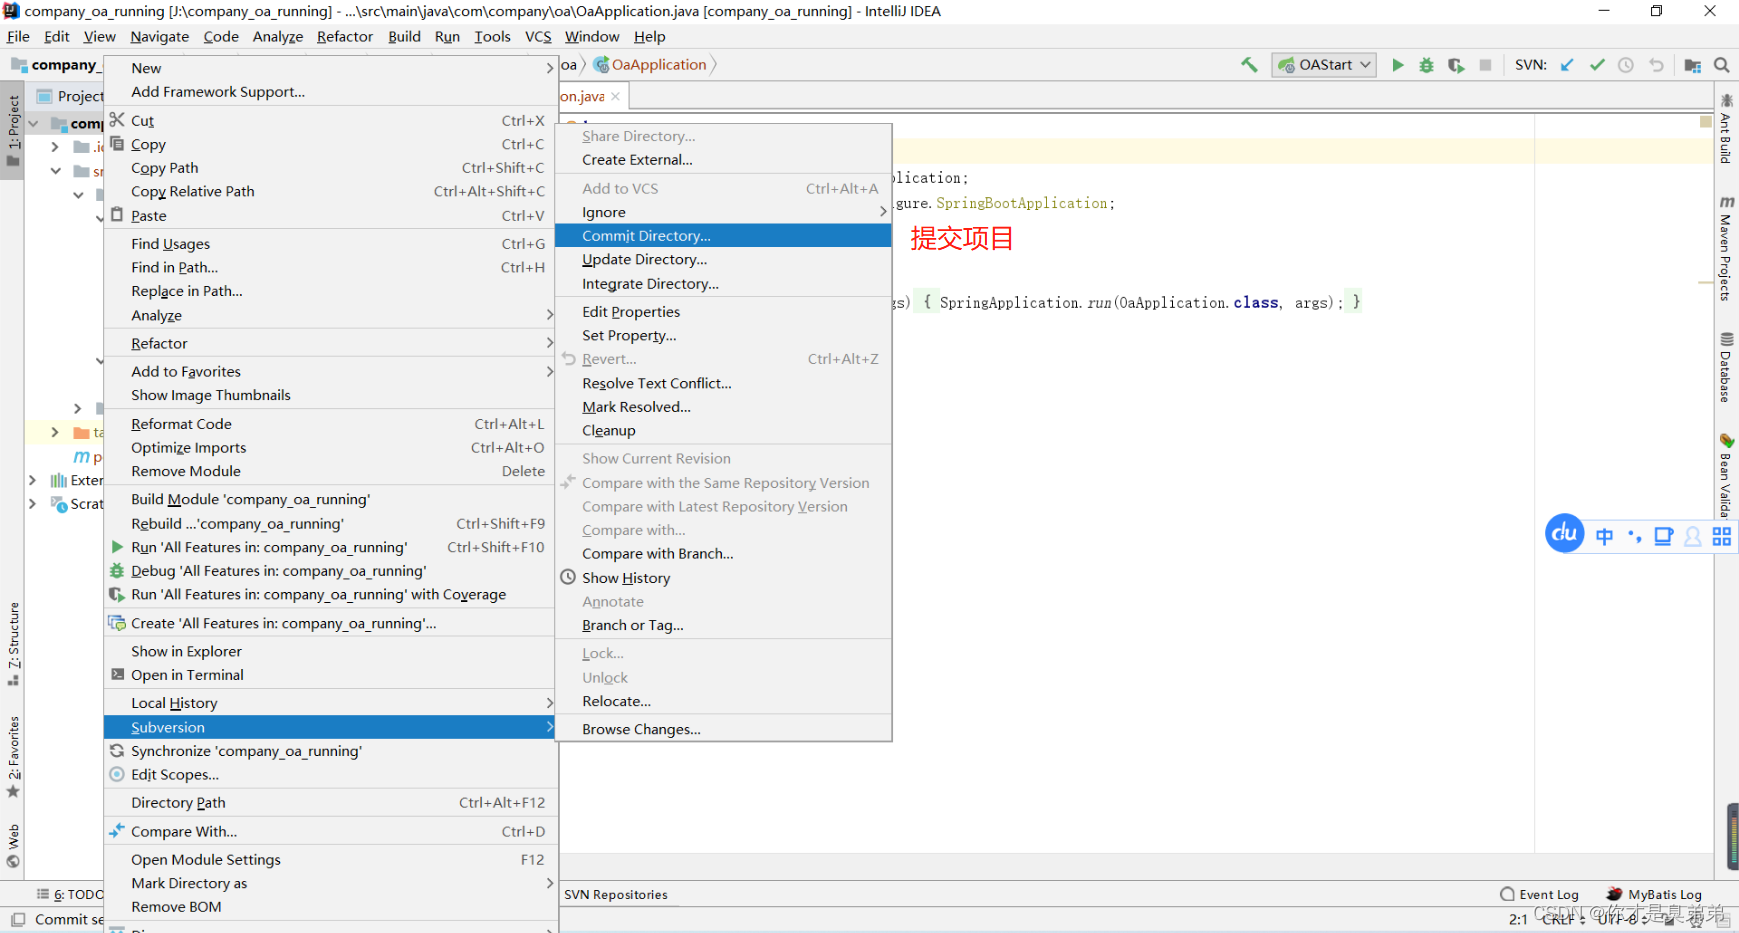Click the IME soft keyboard icon
1739x933 pixels.
point(1663,537)
